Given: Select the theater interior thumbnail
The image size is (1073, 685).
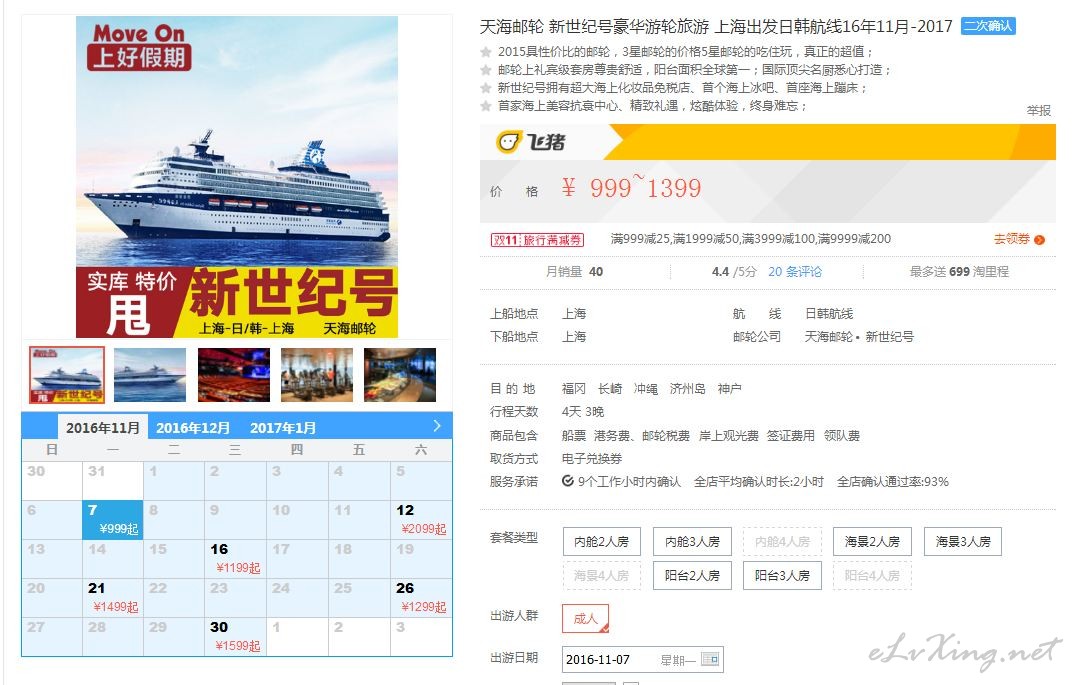Looking at the screenshot, I should click(234, 374).
